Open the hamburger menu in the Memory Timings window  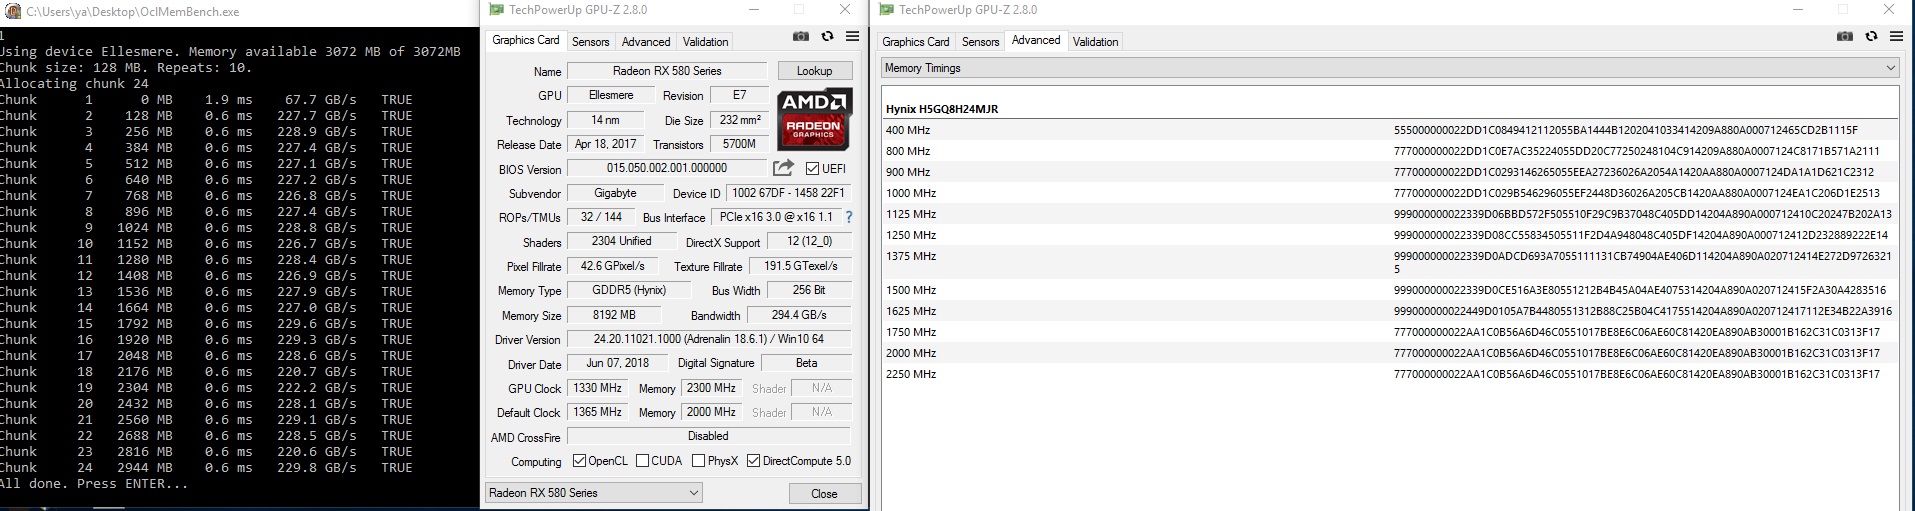[1896, 37]
